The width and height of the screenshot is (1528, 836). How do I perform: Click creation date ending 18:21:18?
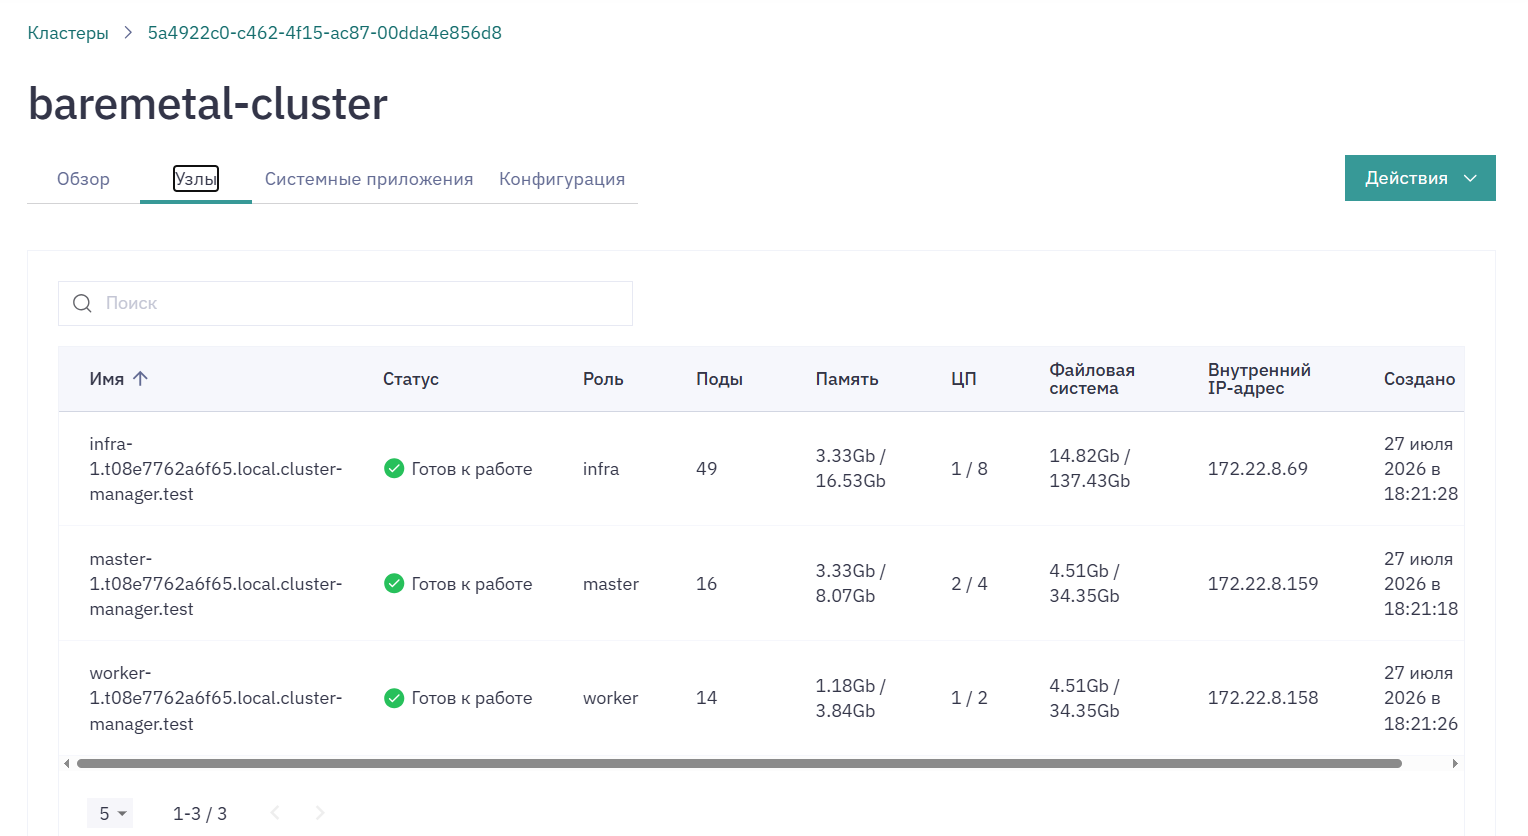[x=1421, y=584]
